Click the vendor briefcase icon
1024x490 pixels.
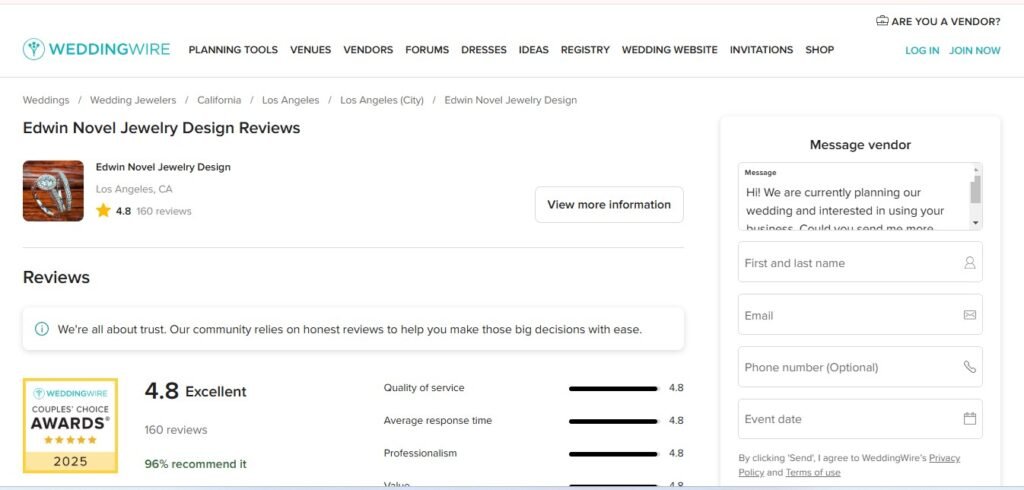coord(882,21)
